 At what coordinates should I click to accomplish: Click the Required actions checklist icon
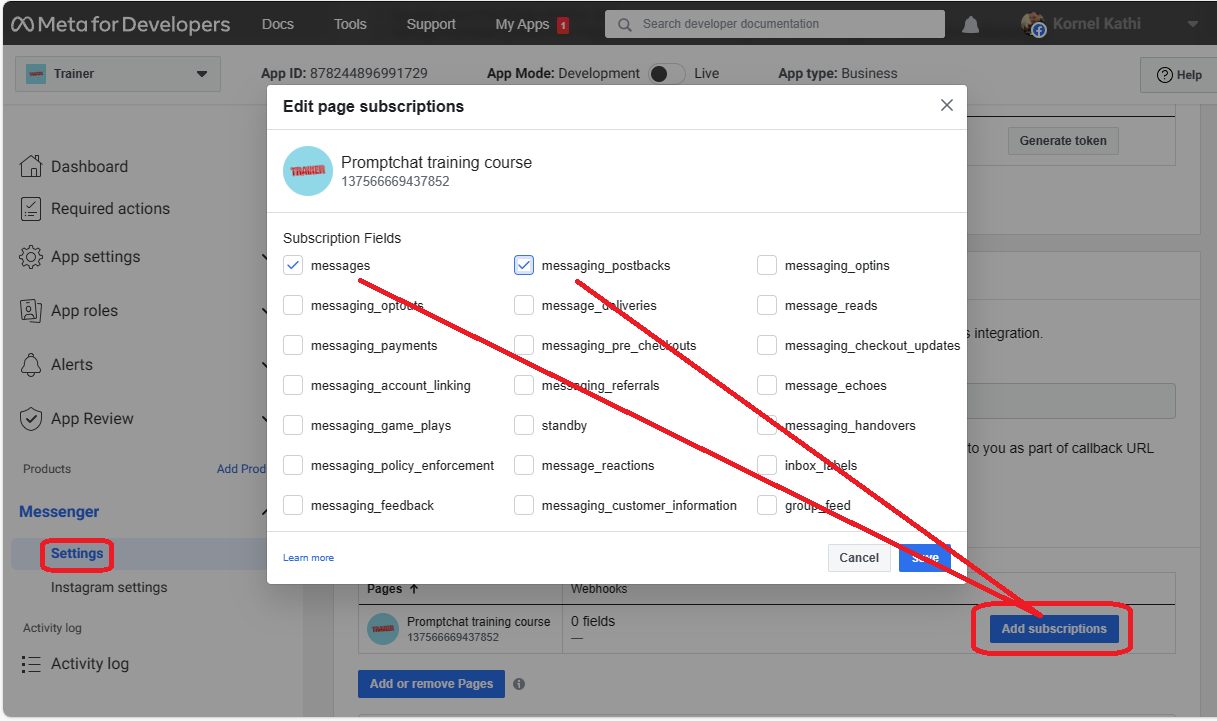pyautogui.click(x=31, y=209)
